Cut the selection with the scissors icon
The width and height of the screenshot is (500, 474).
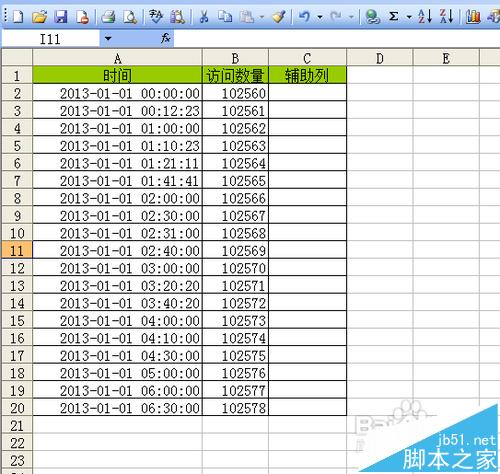click(x=204, y=16)
